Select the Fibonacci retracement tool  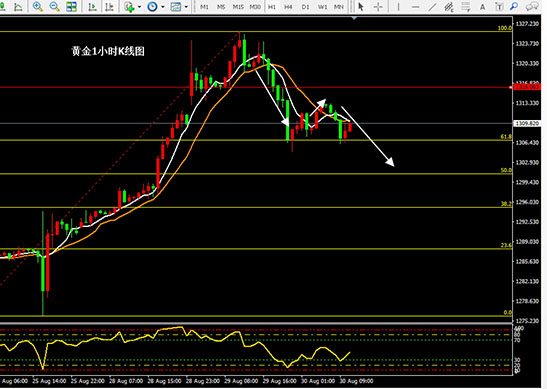[466, 7]
